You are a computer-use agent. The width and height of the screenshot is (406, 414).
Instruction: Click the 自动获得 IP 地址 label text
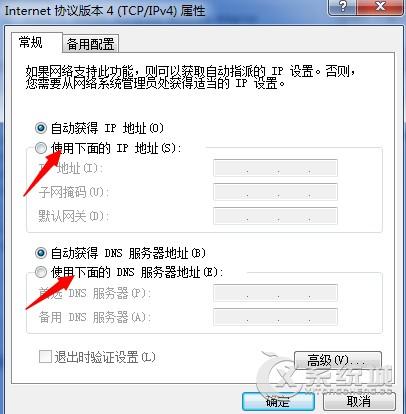pyautogui.click(x=107, y=128)
